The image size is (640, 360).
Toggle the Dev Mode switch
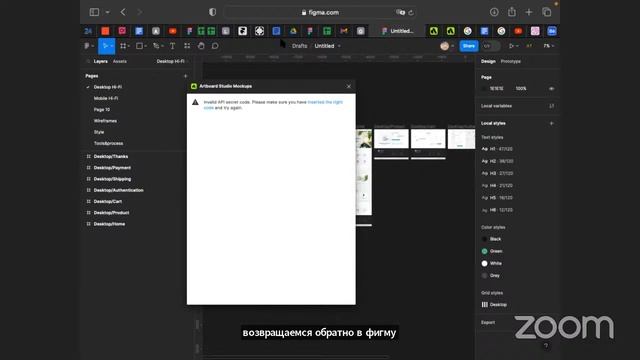(x=490, y=46)
